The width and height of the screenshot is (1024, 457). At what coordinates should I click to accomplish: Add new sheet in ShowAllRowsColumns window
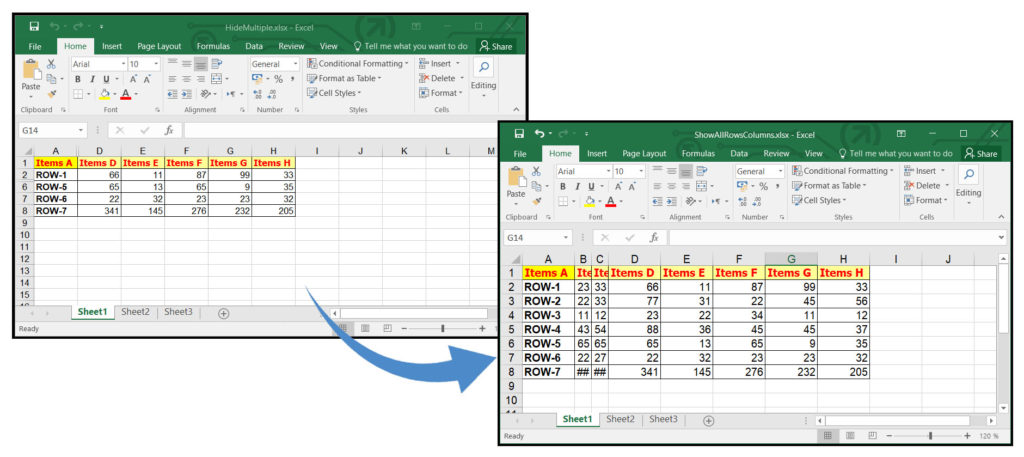tap(708, 420)
